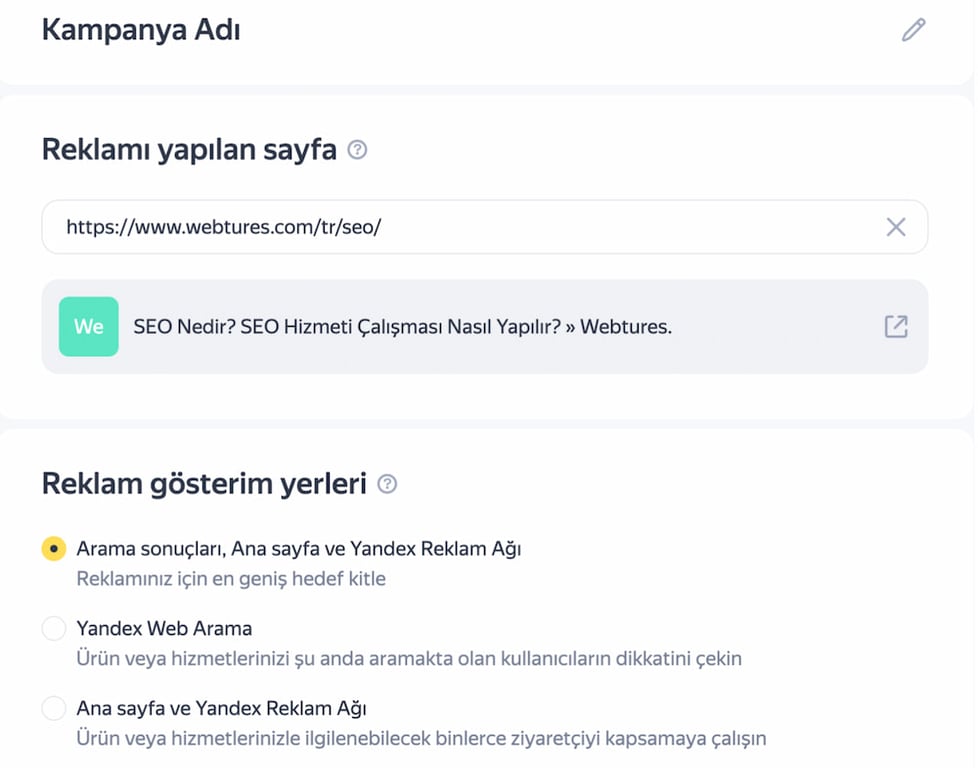Select "Arama sonuçları, Ana sayfa ve Yandex Reklam Ağı"
978x768 pixels.
click(x=55, y=548)
